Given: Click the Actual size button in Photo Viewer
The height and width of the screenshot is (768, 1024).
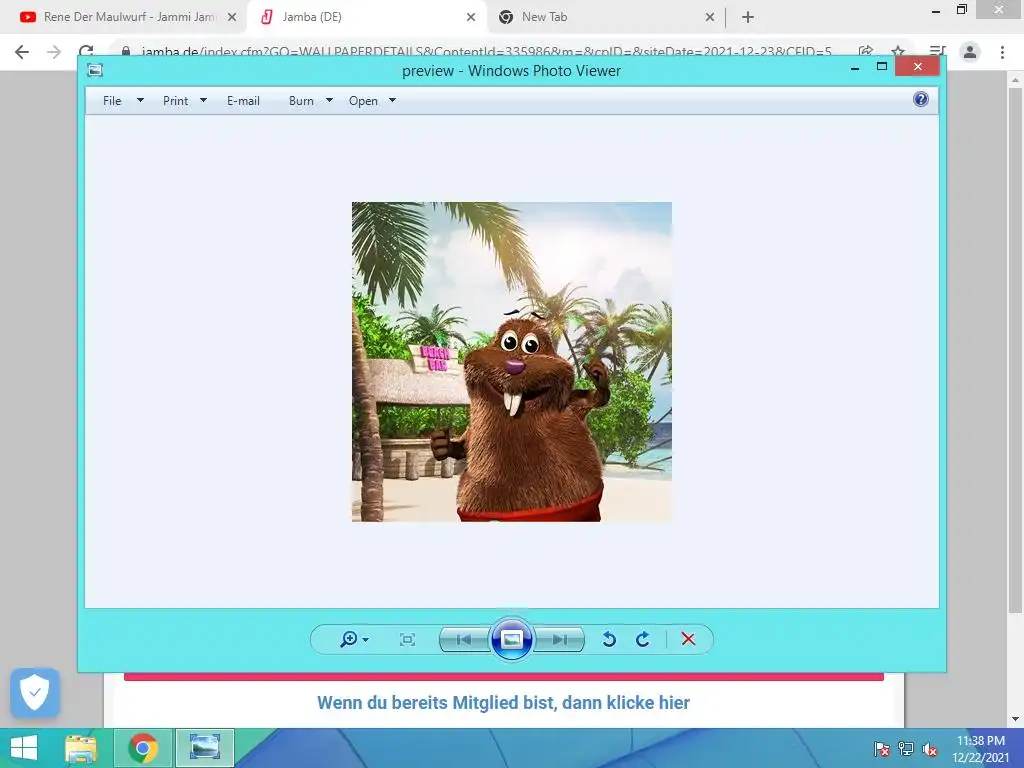Looking at the screenshot, I should tap(408, 639).
